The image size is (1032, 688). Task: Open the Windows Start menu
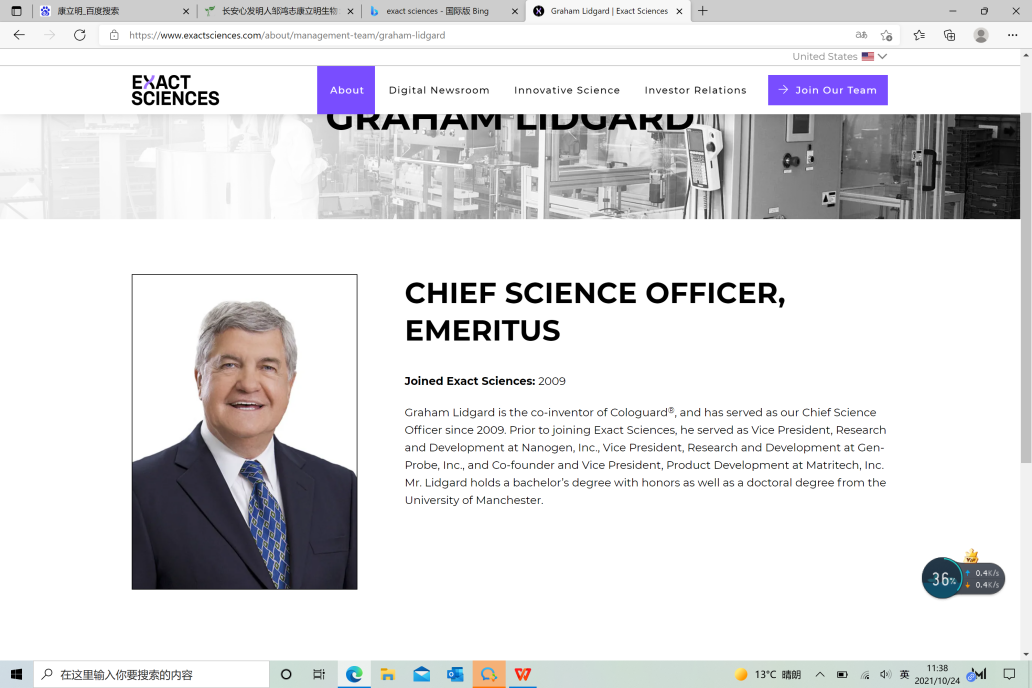(16, 674)
